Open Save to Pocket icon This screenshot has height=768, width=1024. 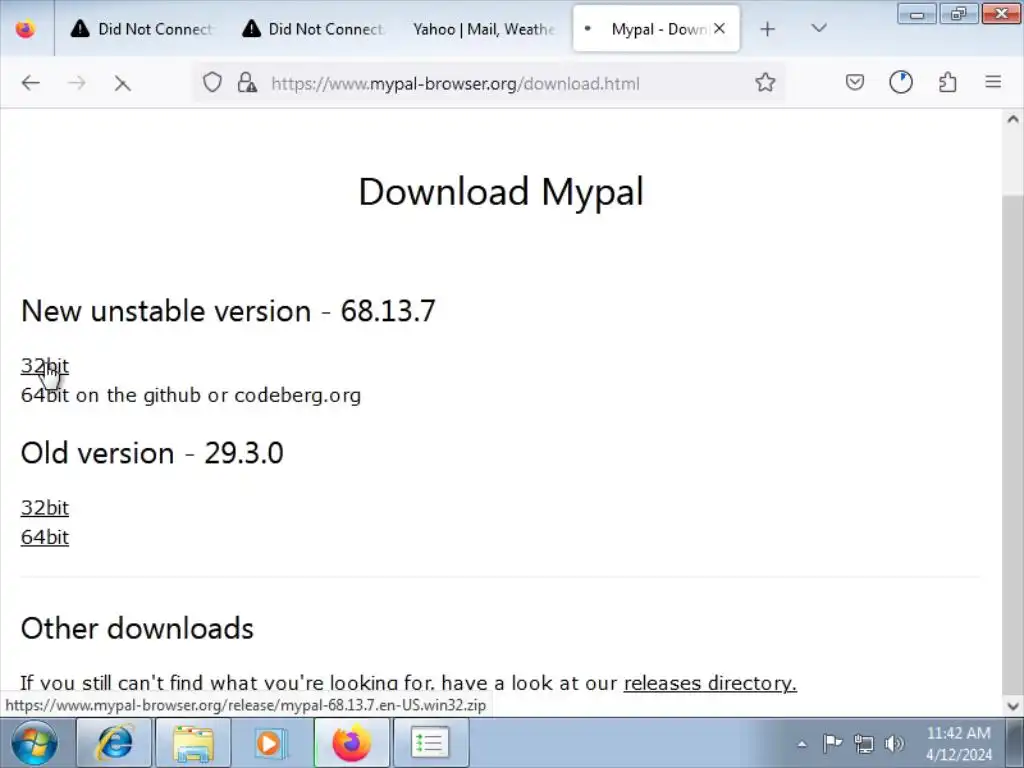(855, 82)
